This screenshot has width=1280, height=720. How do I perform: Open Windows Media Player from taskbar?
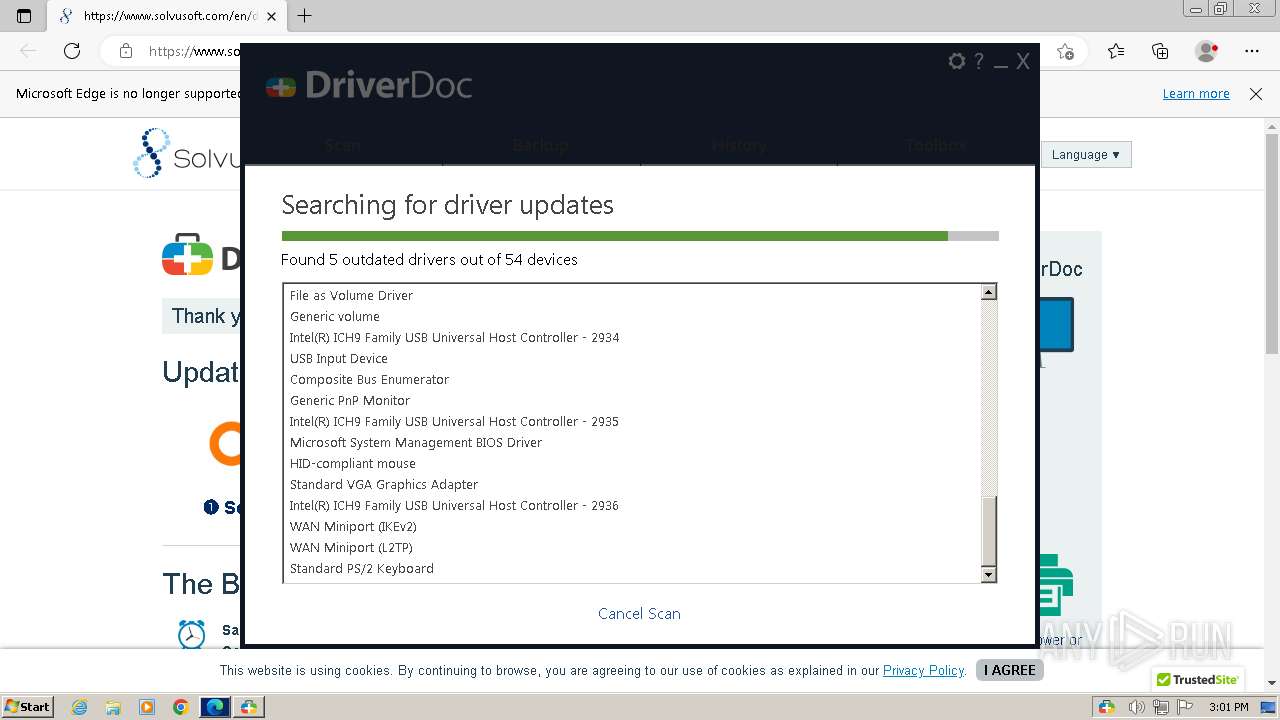point(147,707)
